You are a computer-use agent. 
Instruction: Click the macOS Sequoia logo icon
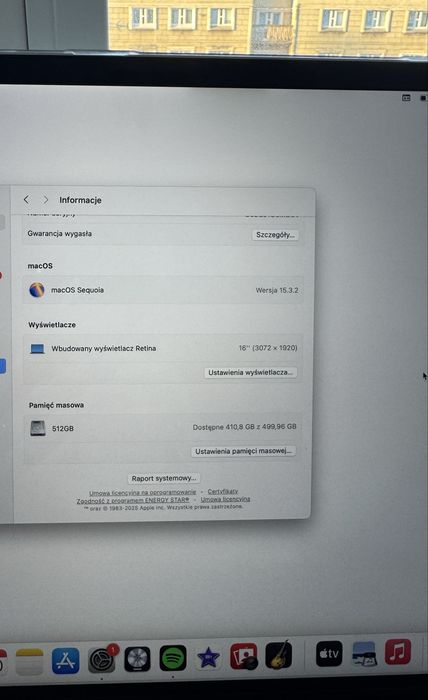(37, 290)
